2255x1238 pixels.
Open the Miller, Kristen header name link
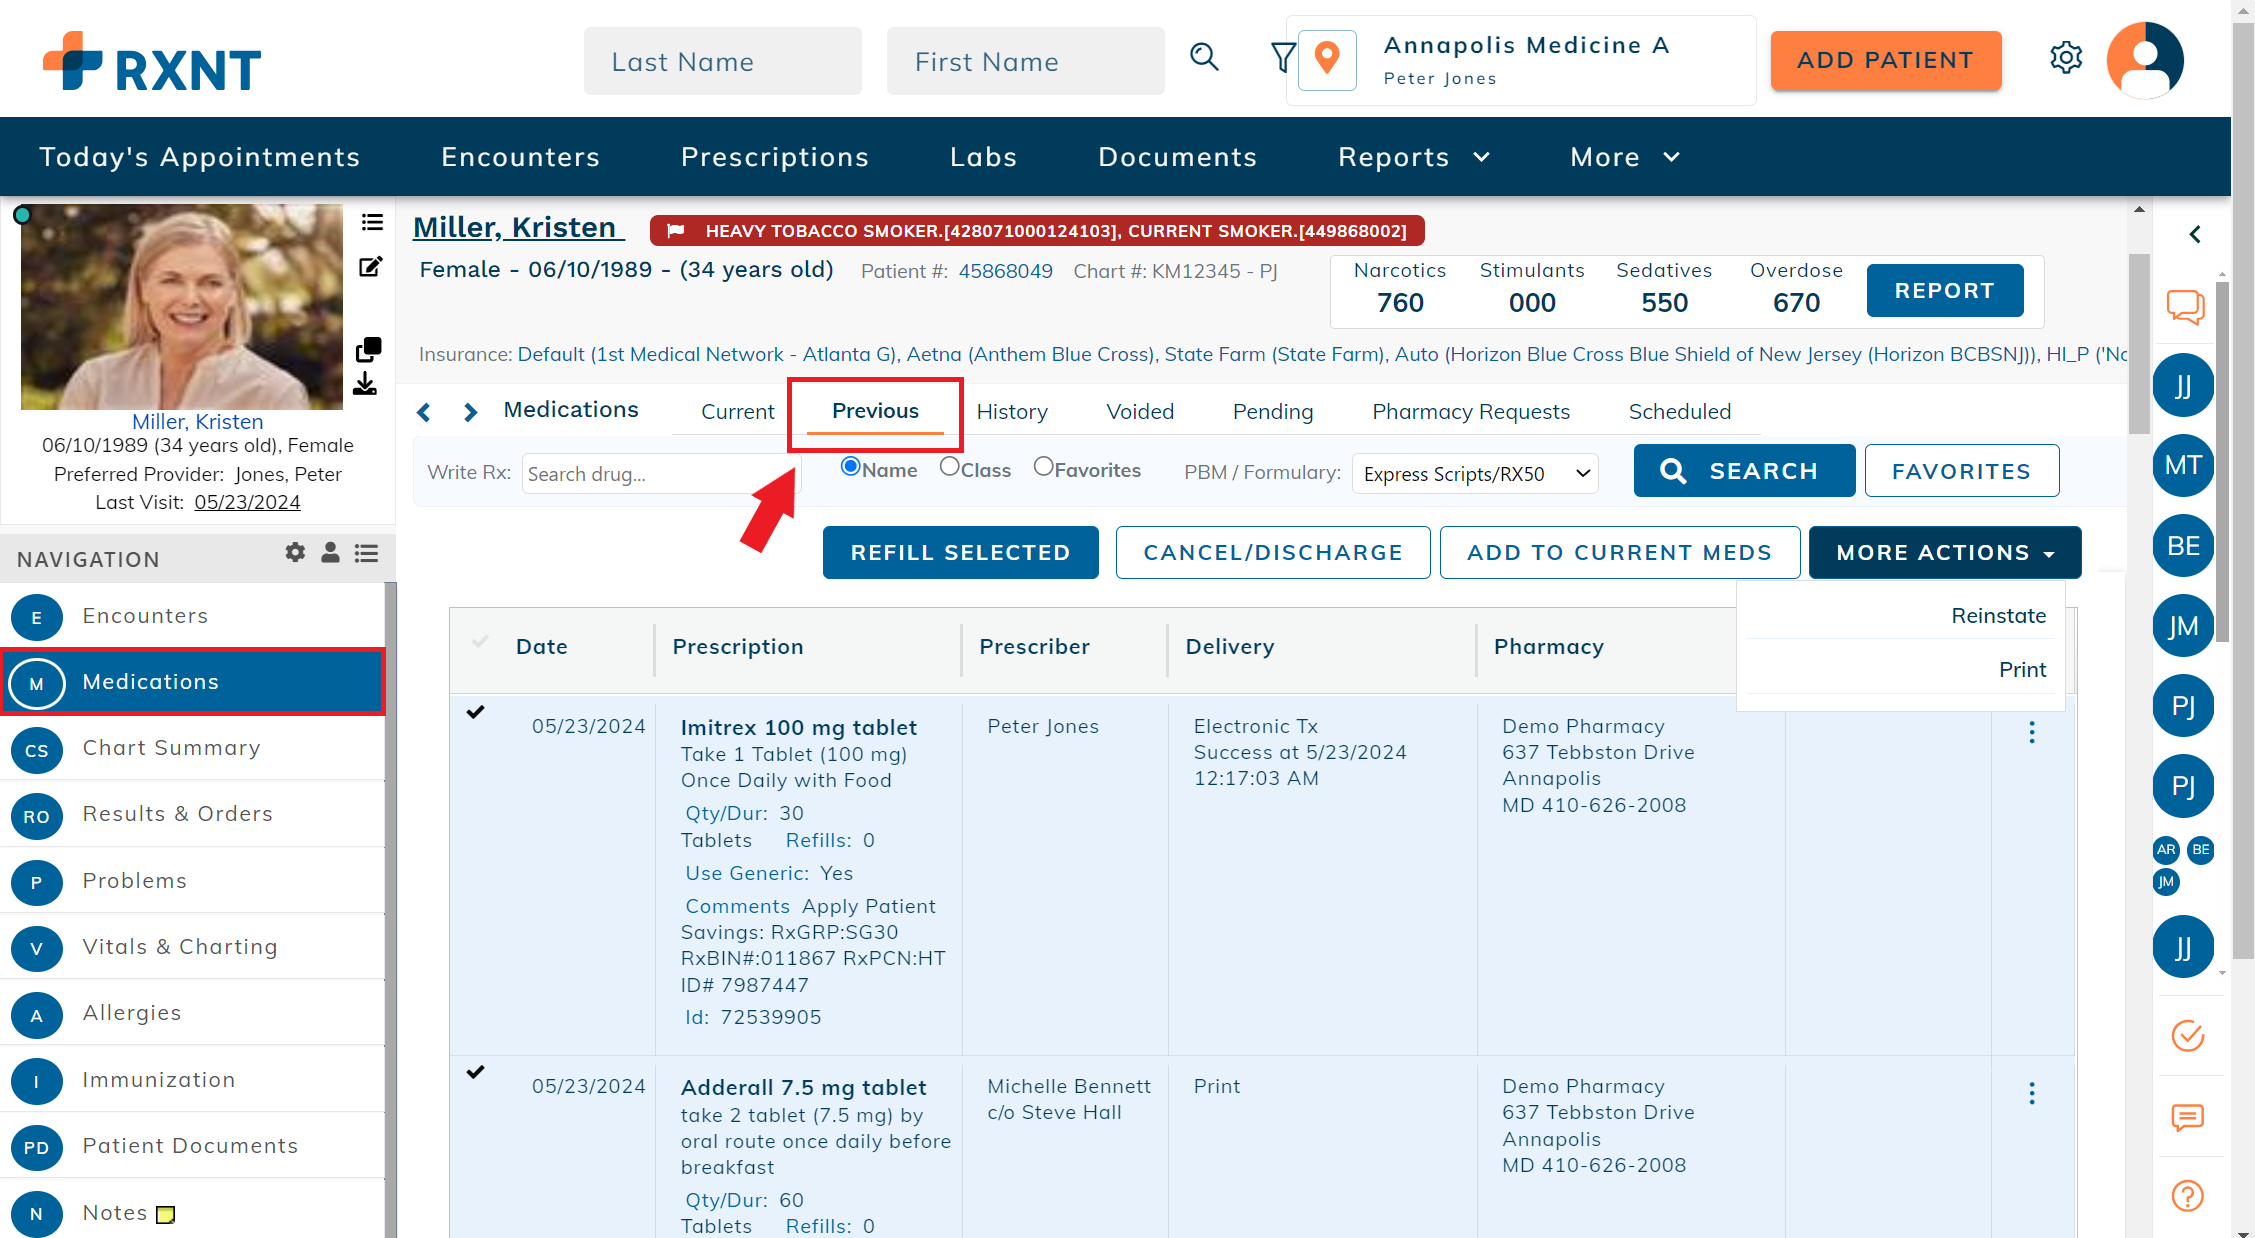coord(518,227)
